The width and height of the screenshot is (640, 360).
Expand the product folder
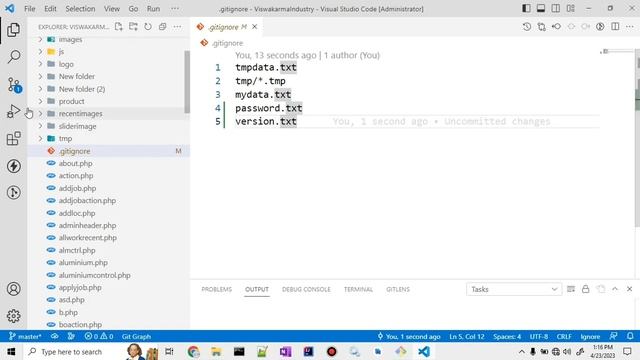(40, 101)
